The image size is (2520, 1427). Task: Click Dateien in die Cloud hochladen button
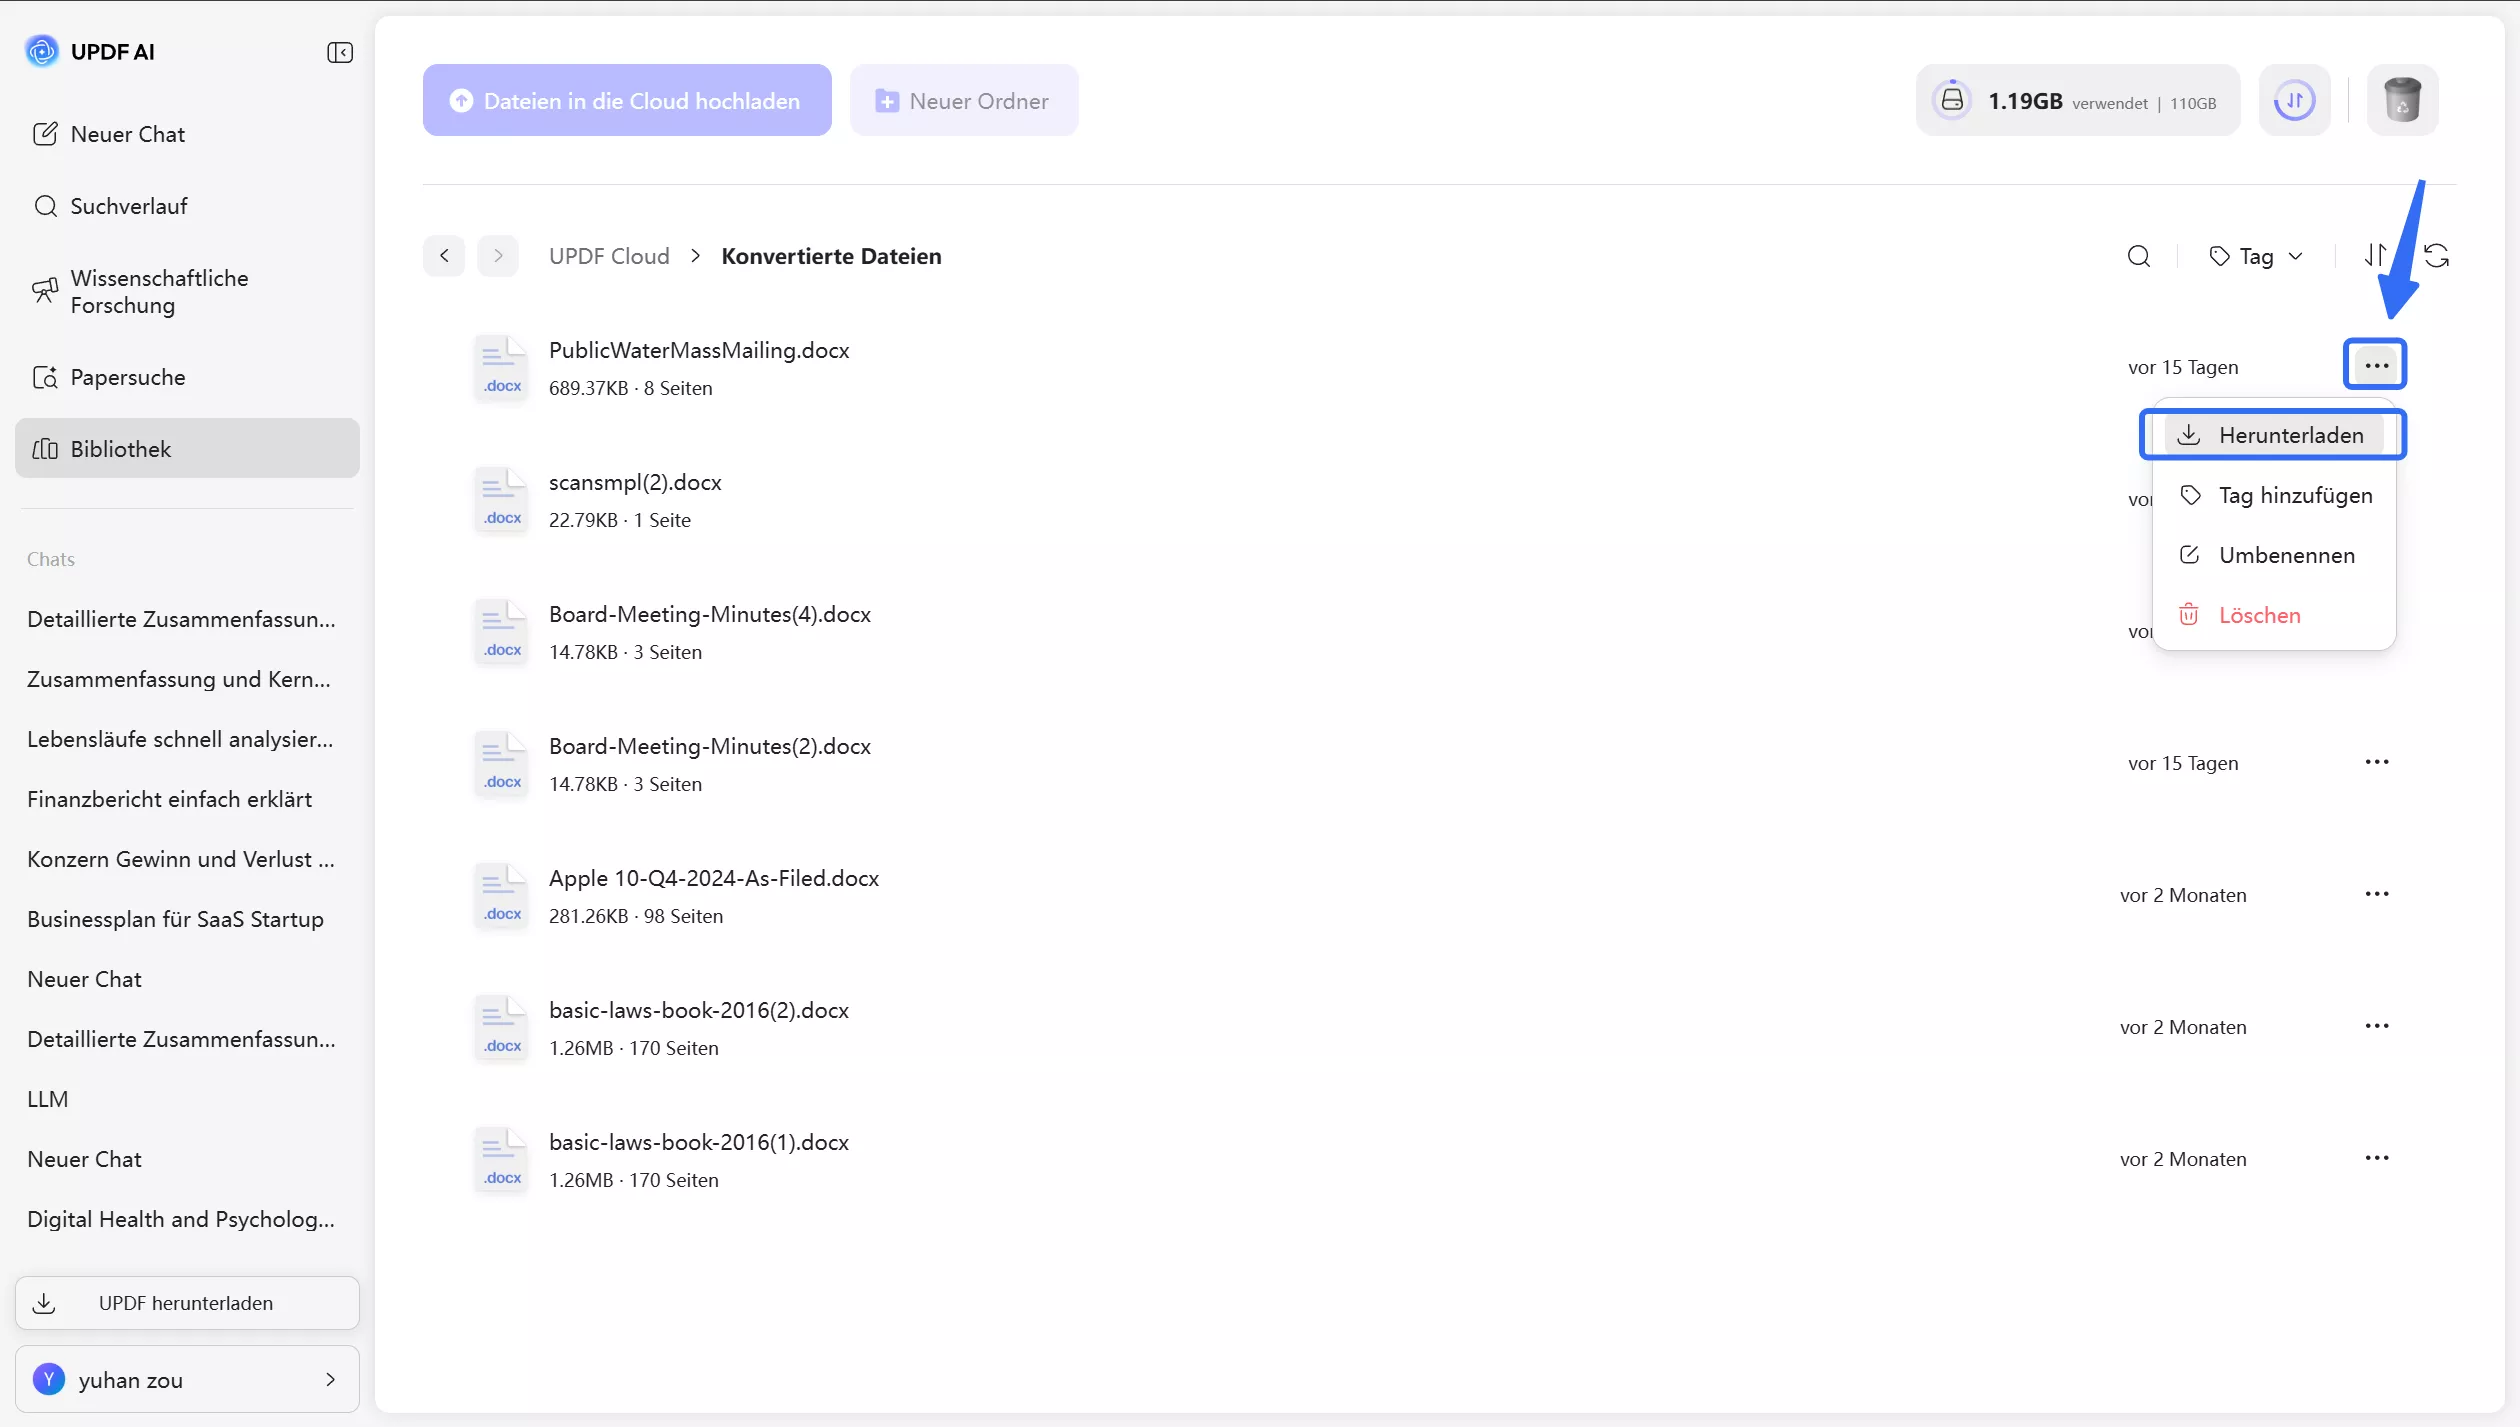[627, 100]
